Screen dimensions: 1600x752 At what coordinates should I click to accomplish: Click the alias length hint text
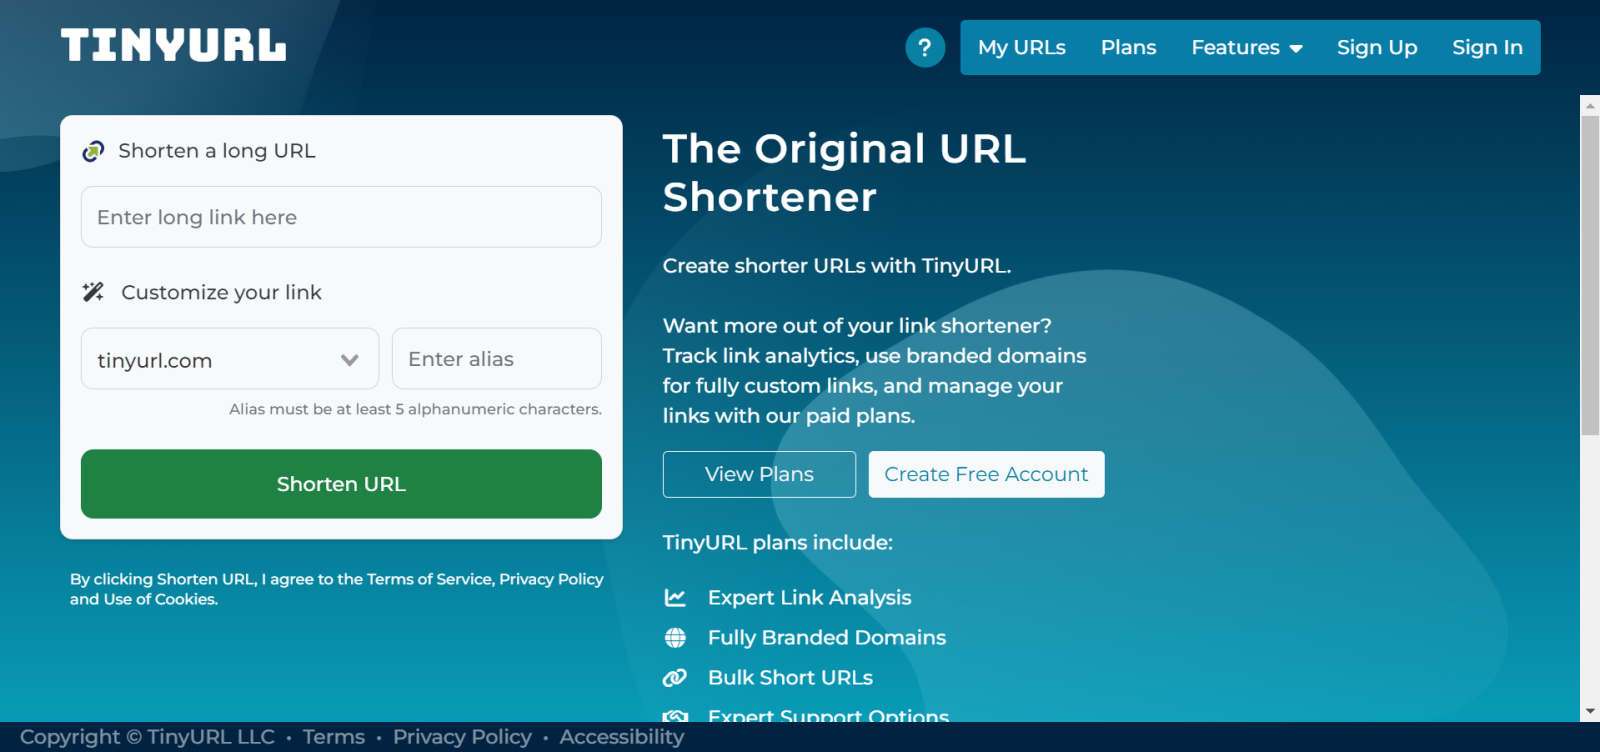415,409
